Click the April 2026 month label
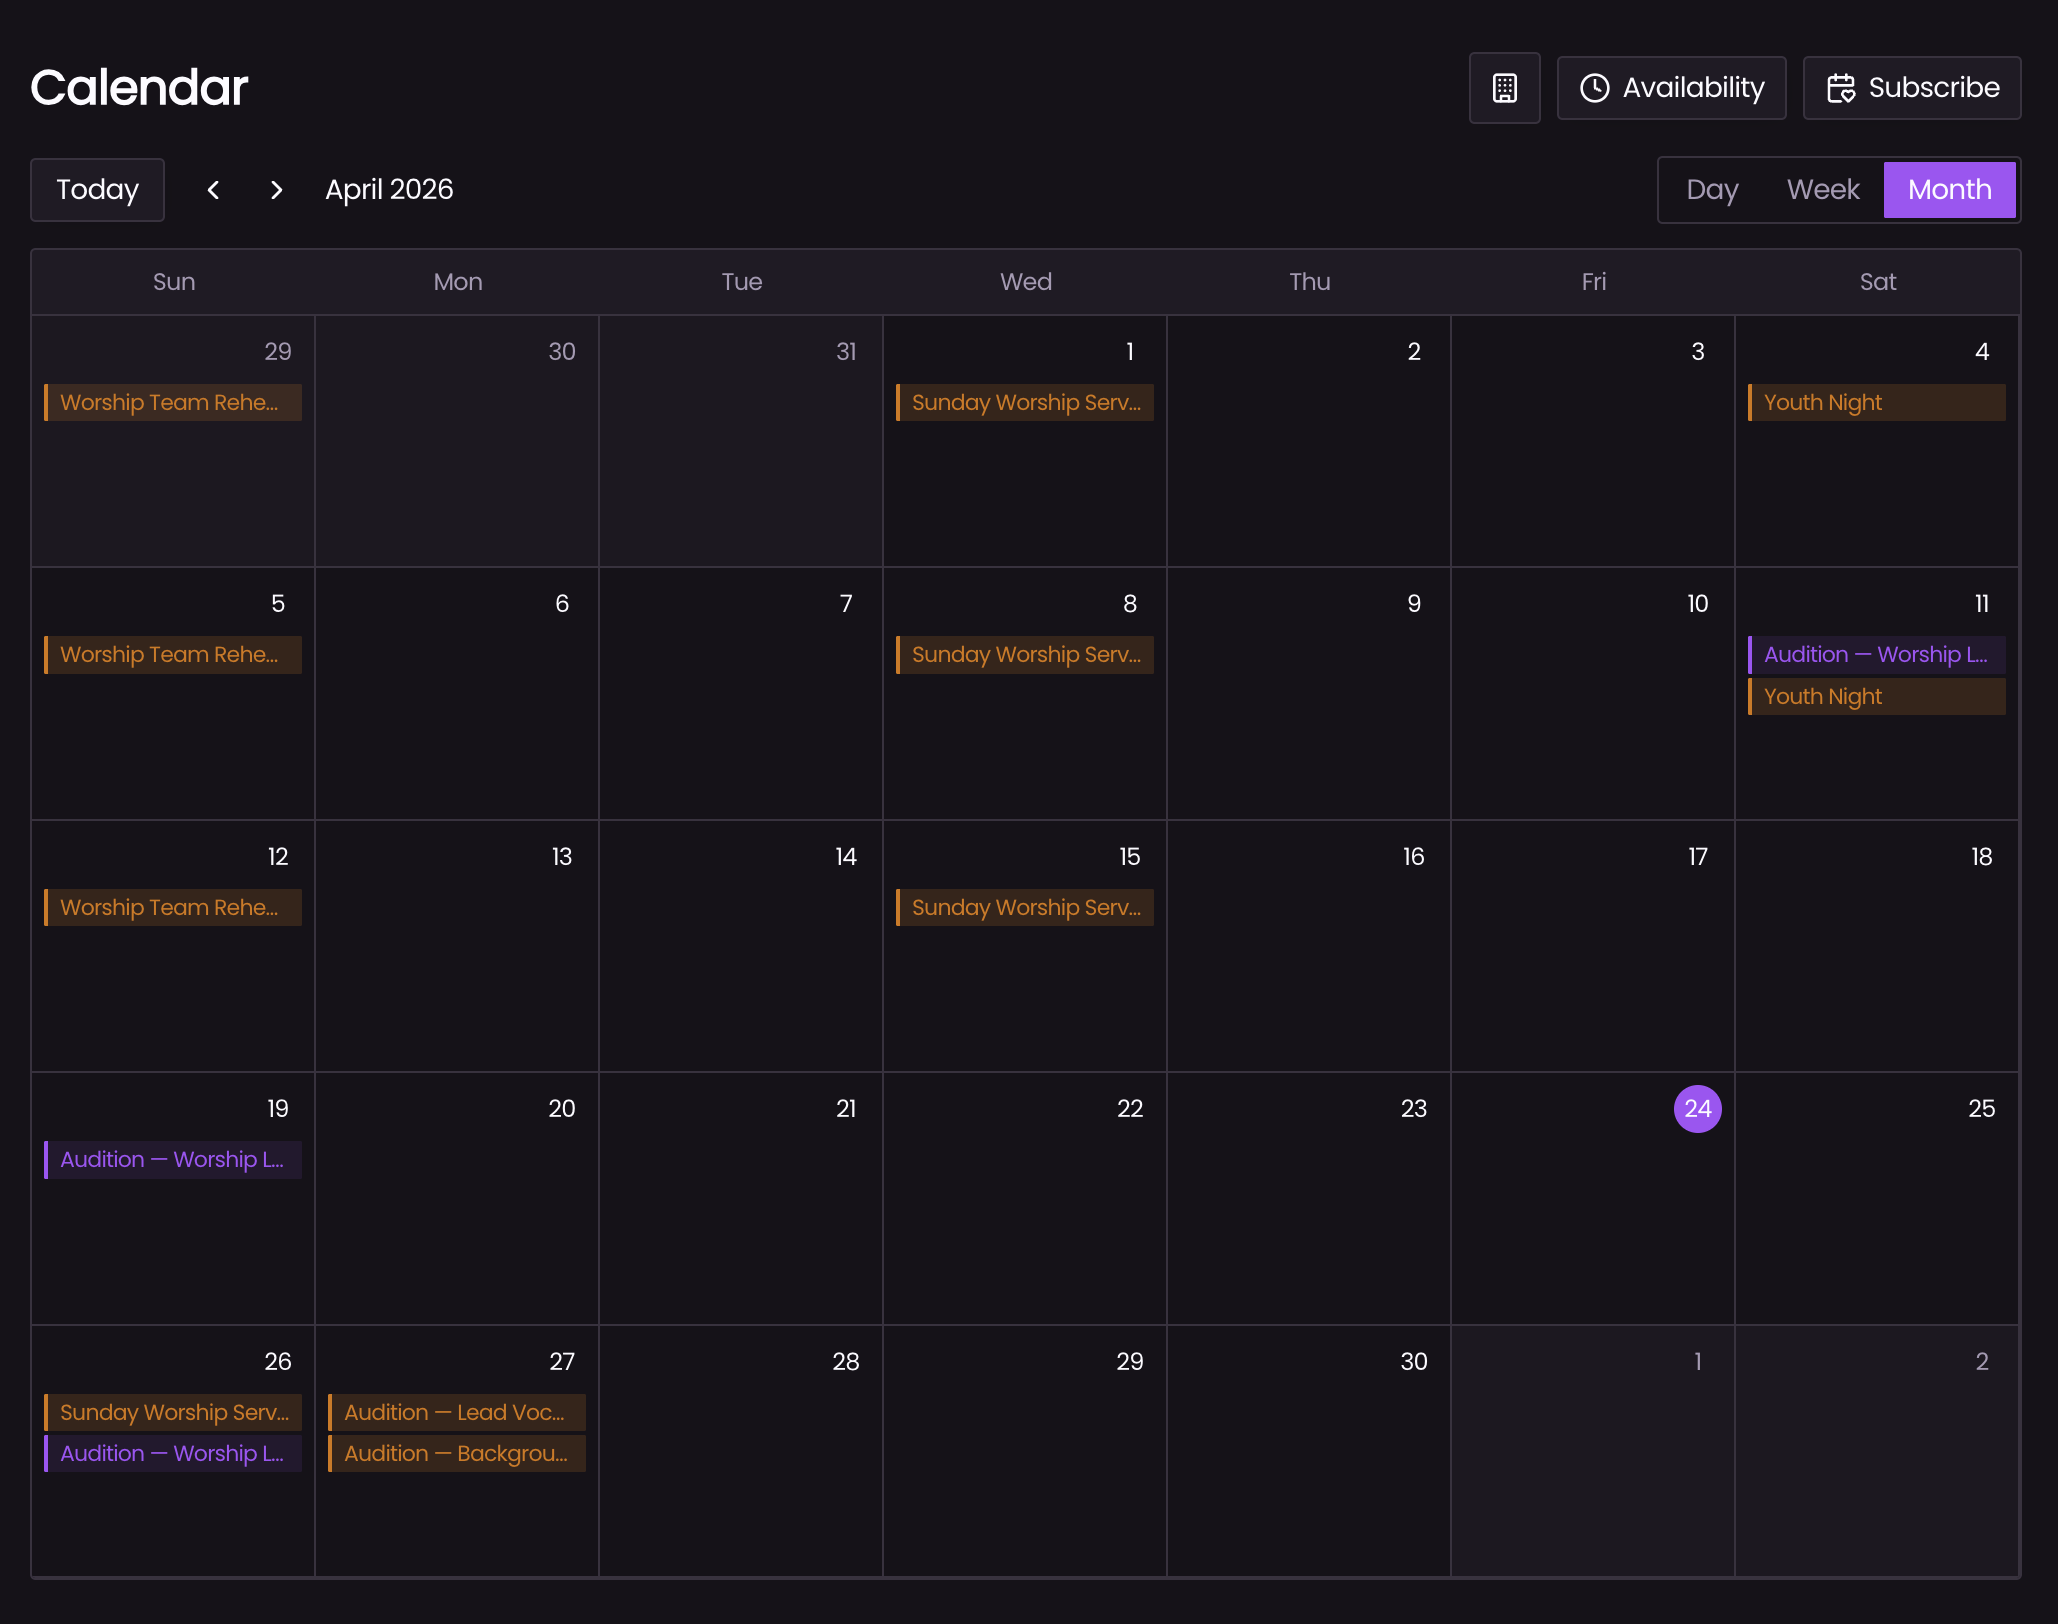 [389, 190]
